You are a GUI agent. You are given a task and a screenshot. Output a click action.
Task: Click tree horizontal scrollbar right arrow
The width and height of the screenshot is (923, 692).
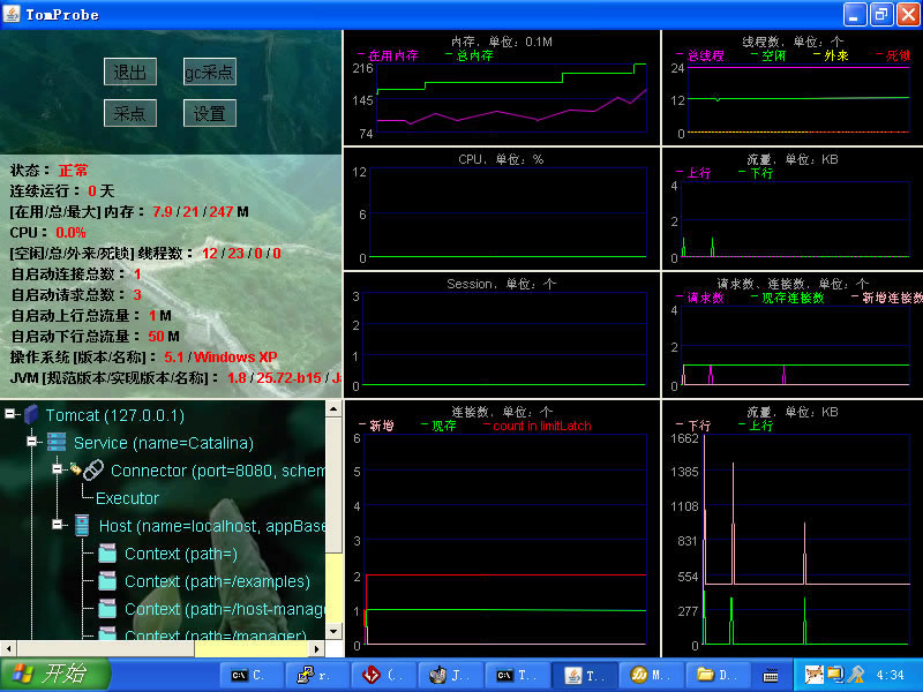317,649
